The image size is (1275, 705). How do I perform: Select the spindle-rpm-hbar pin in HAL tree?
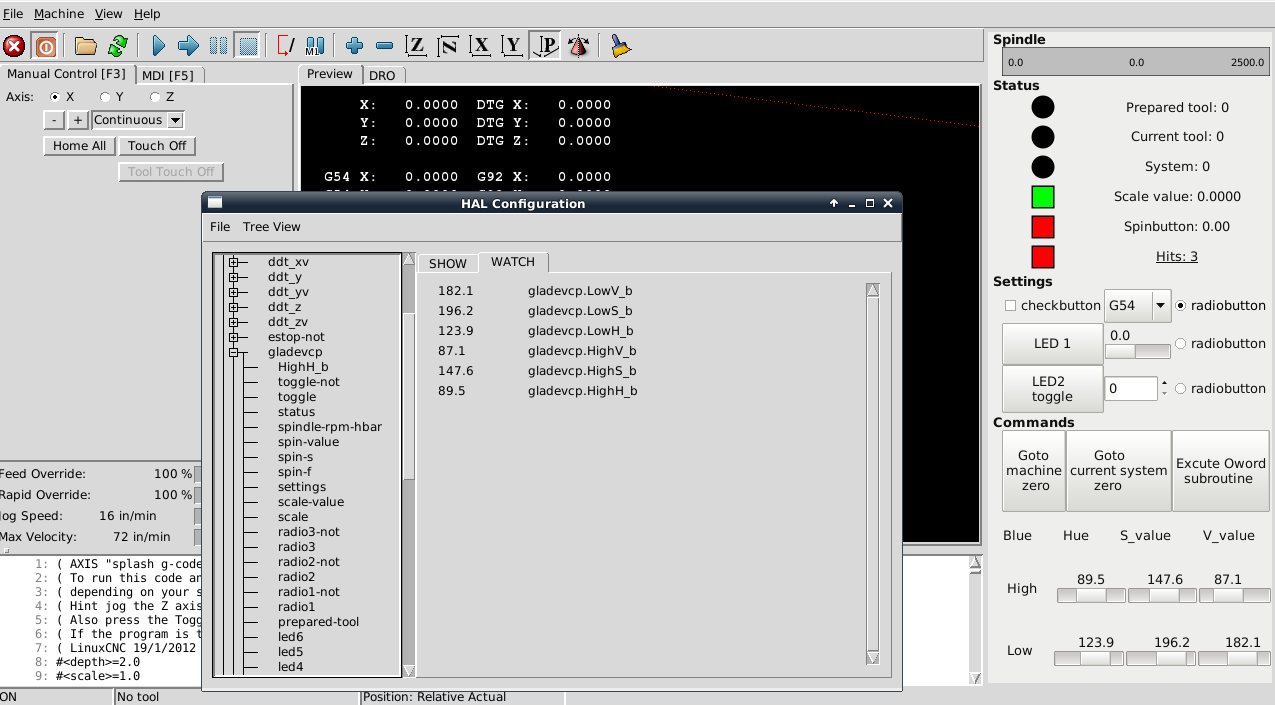tap(330, 427)
